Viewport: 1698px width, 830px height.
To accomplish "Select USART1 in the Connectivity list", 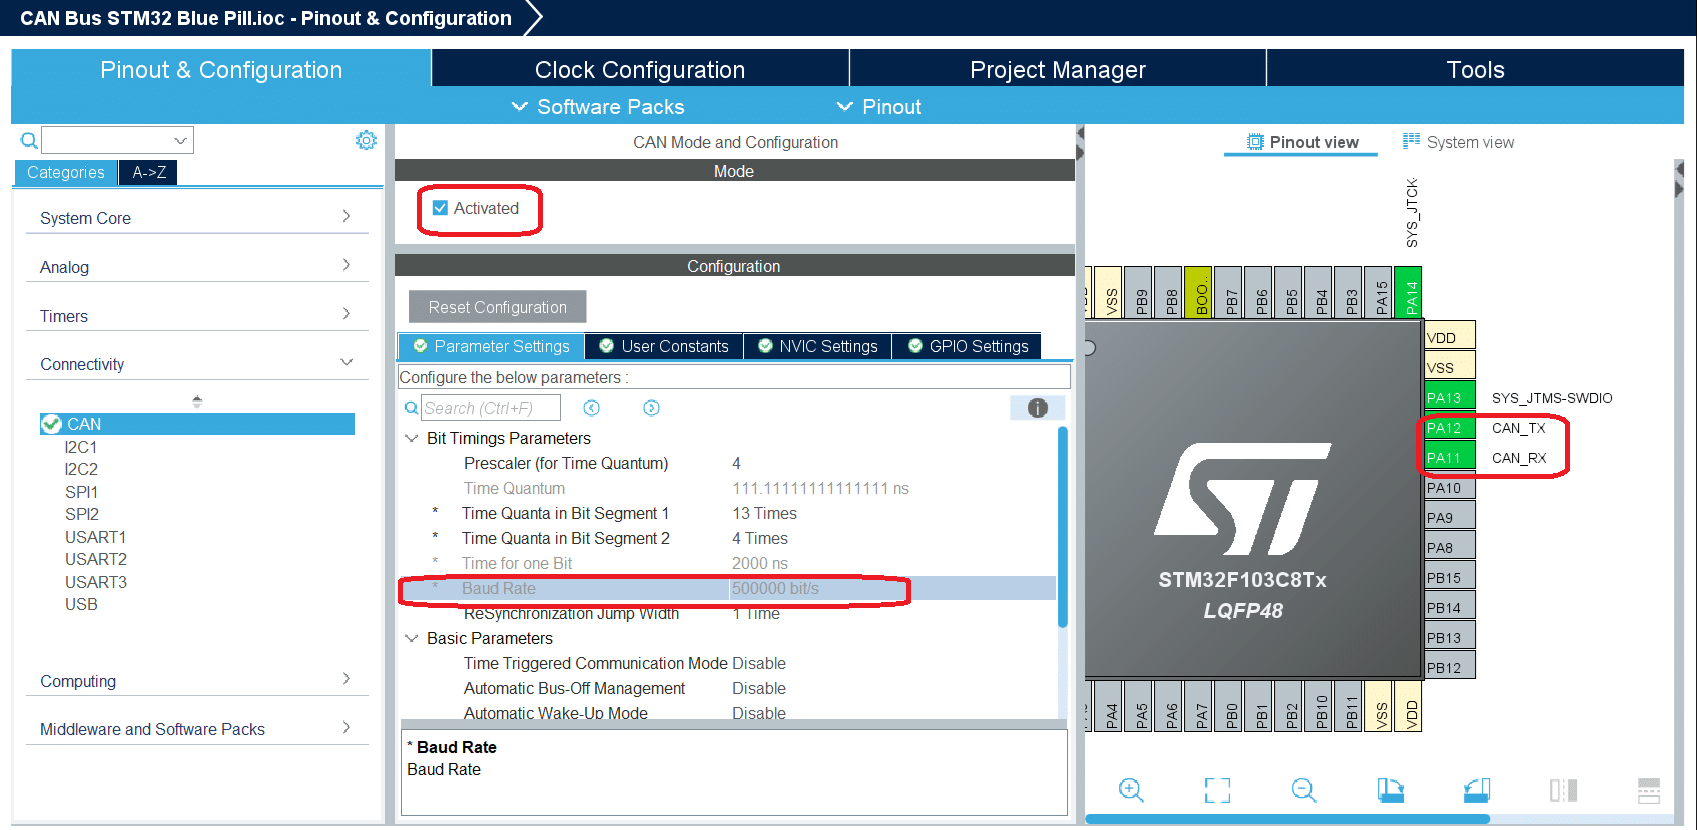I will (96, 537).
